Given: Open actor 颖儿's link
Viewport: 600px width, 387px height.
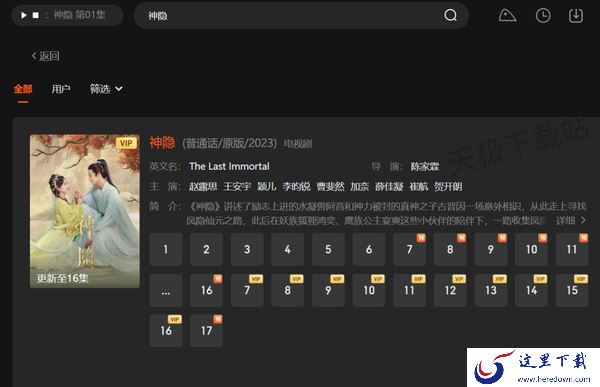Looking at the screenshot, I should click(x=267, y=186).
